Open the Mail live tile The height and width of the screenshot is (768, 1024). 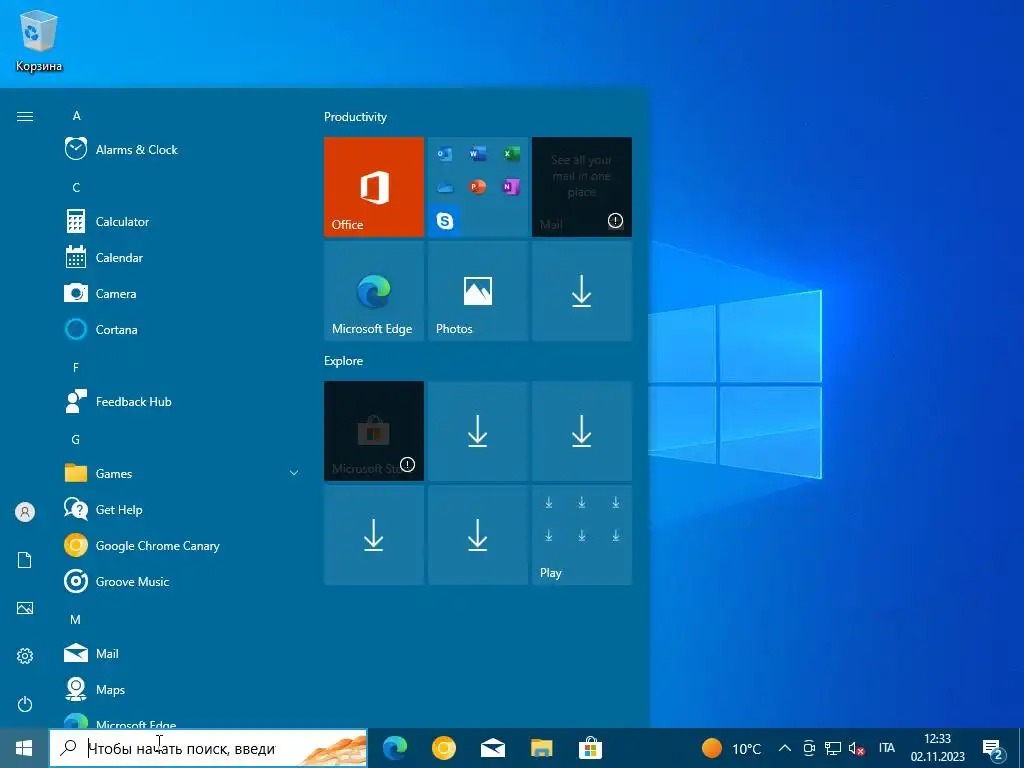pyautogui.click(x=582, y=187)
